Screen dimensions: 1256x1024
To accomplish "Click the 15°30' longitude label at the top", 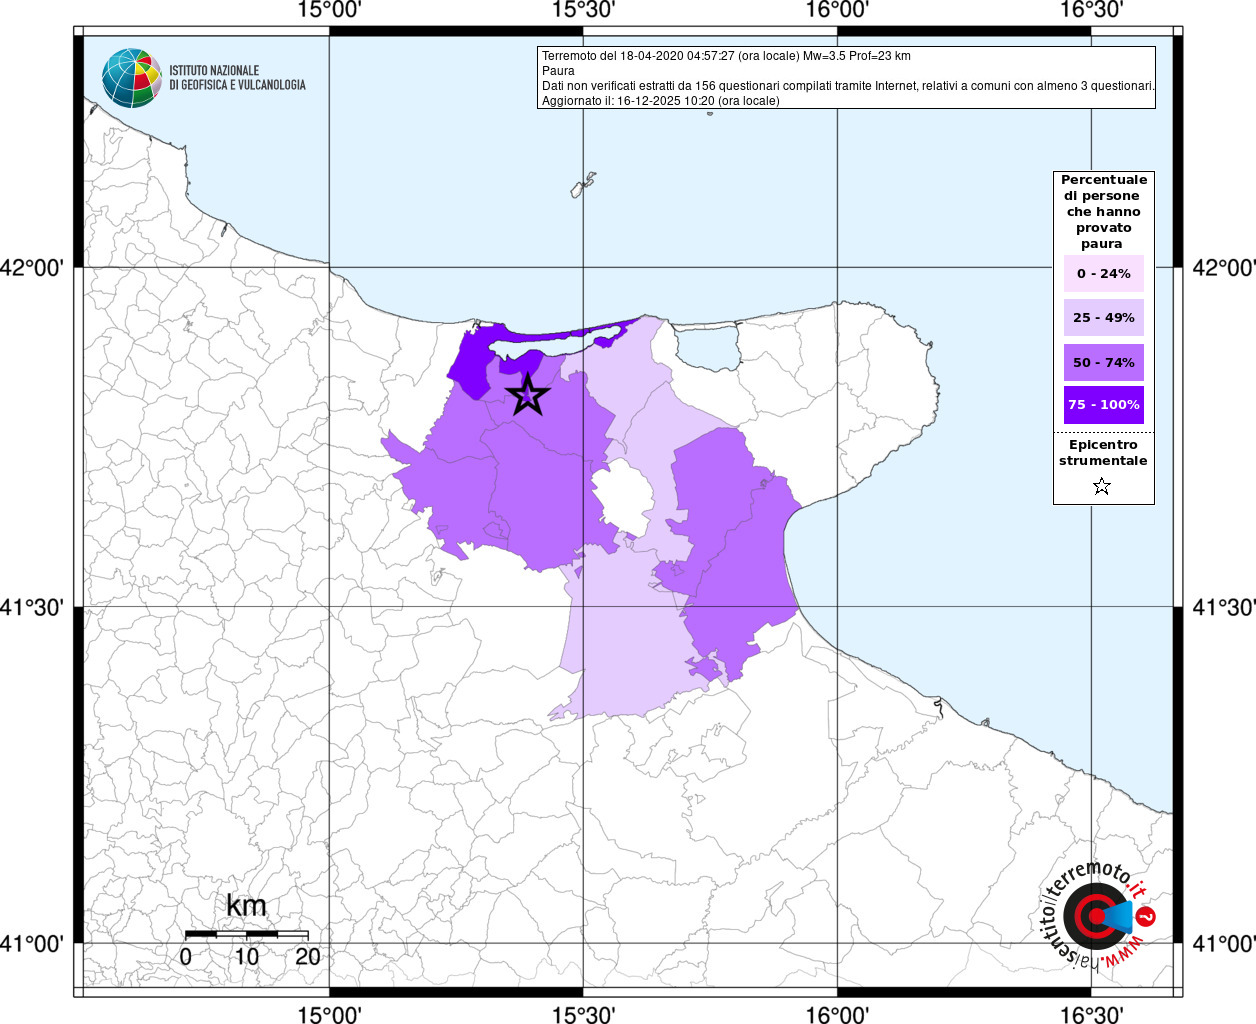I will tap(583, 10).
